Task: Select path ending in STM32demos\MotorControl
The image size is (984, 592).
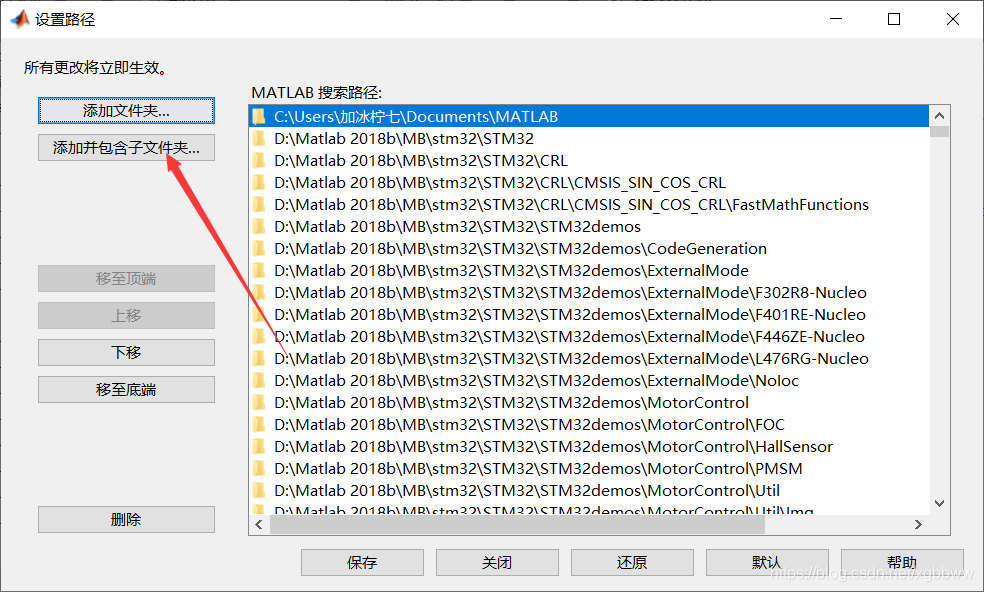Action: pos(589,402)
